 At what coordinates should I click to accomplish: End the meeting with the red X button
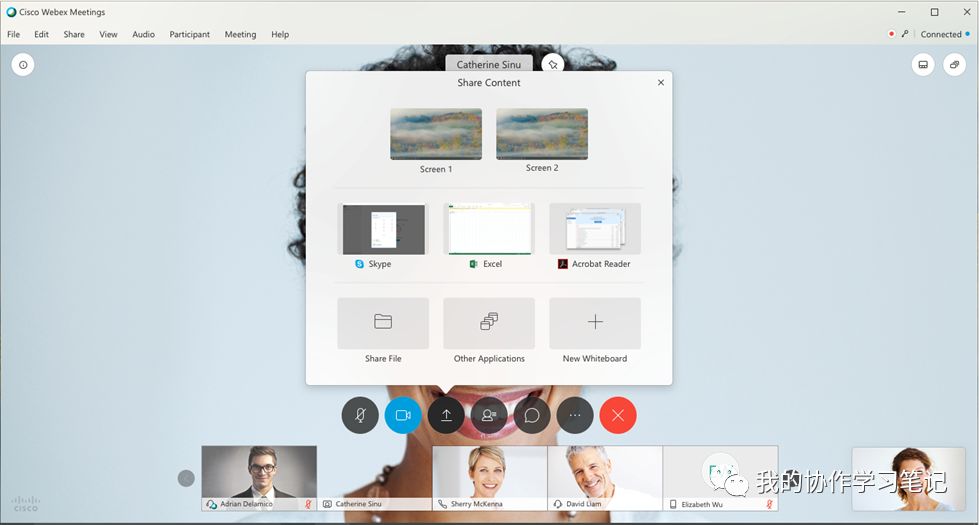point(618,415)
